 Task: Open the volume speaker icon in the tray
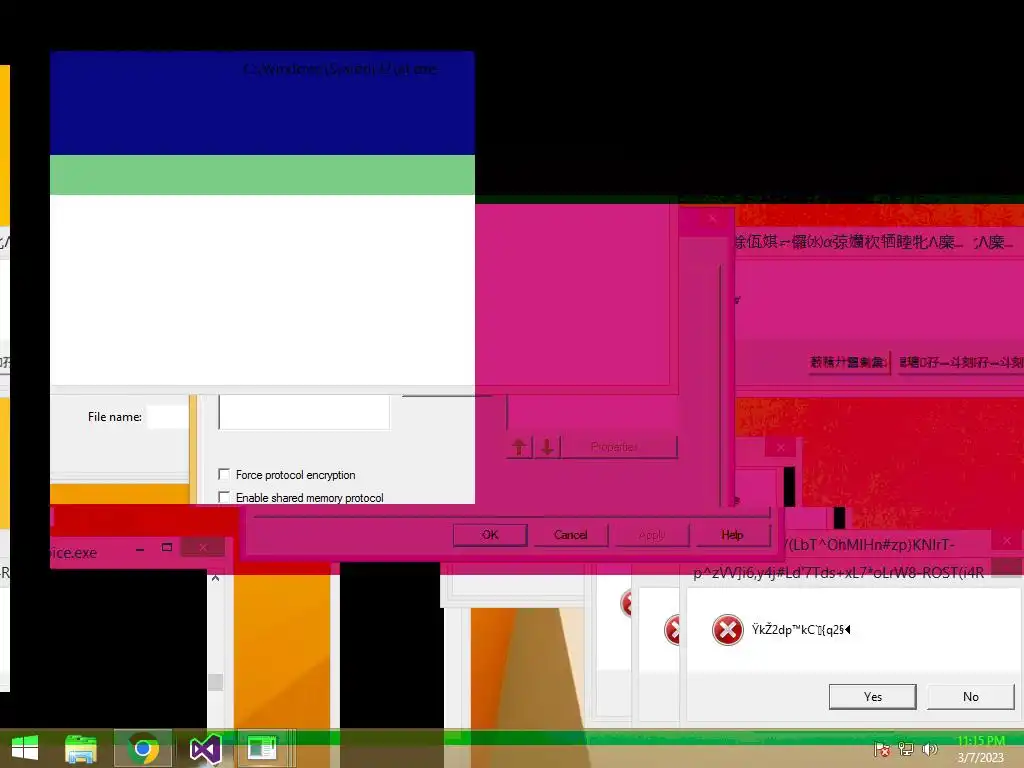[x=929, y=749]
